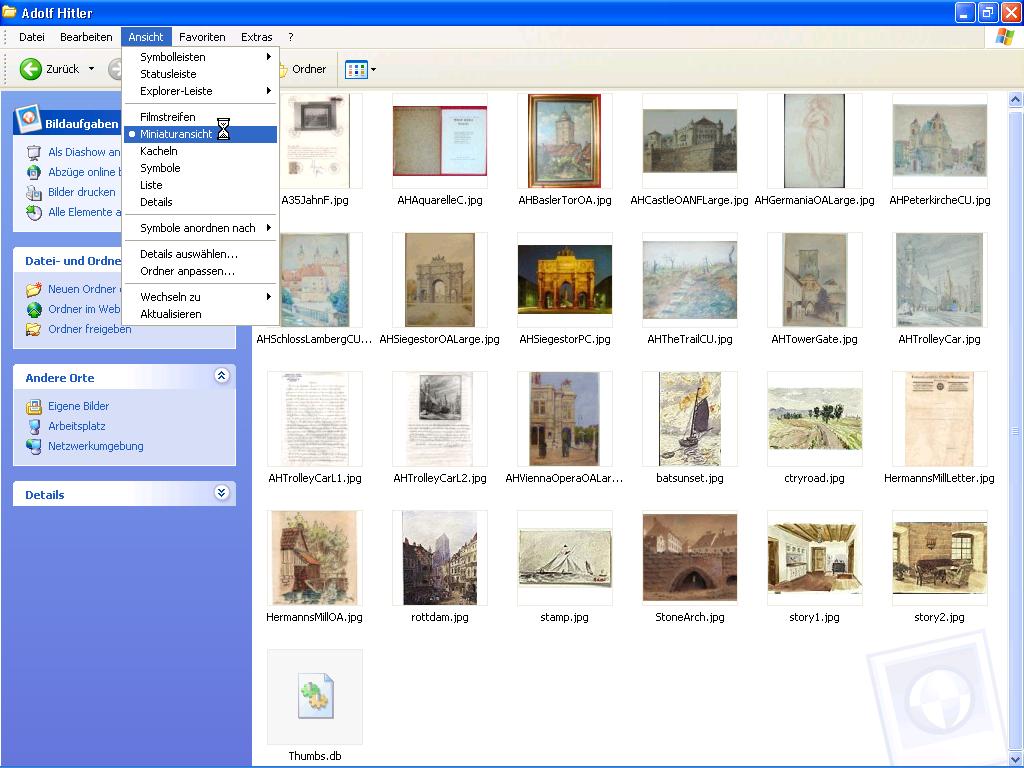Click the Eigene Bilder folder icon
This screenshot has width=1024, height=768.
pos(33,407)
